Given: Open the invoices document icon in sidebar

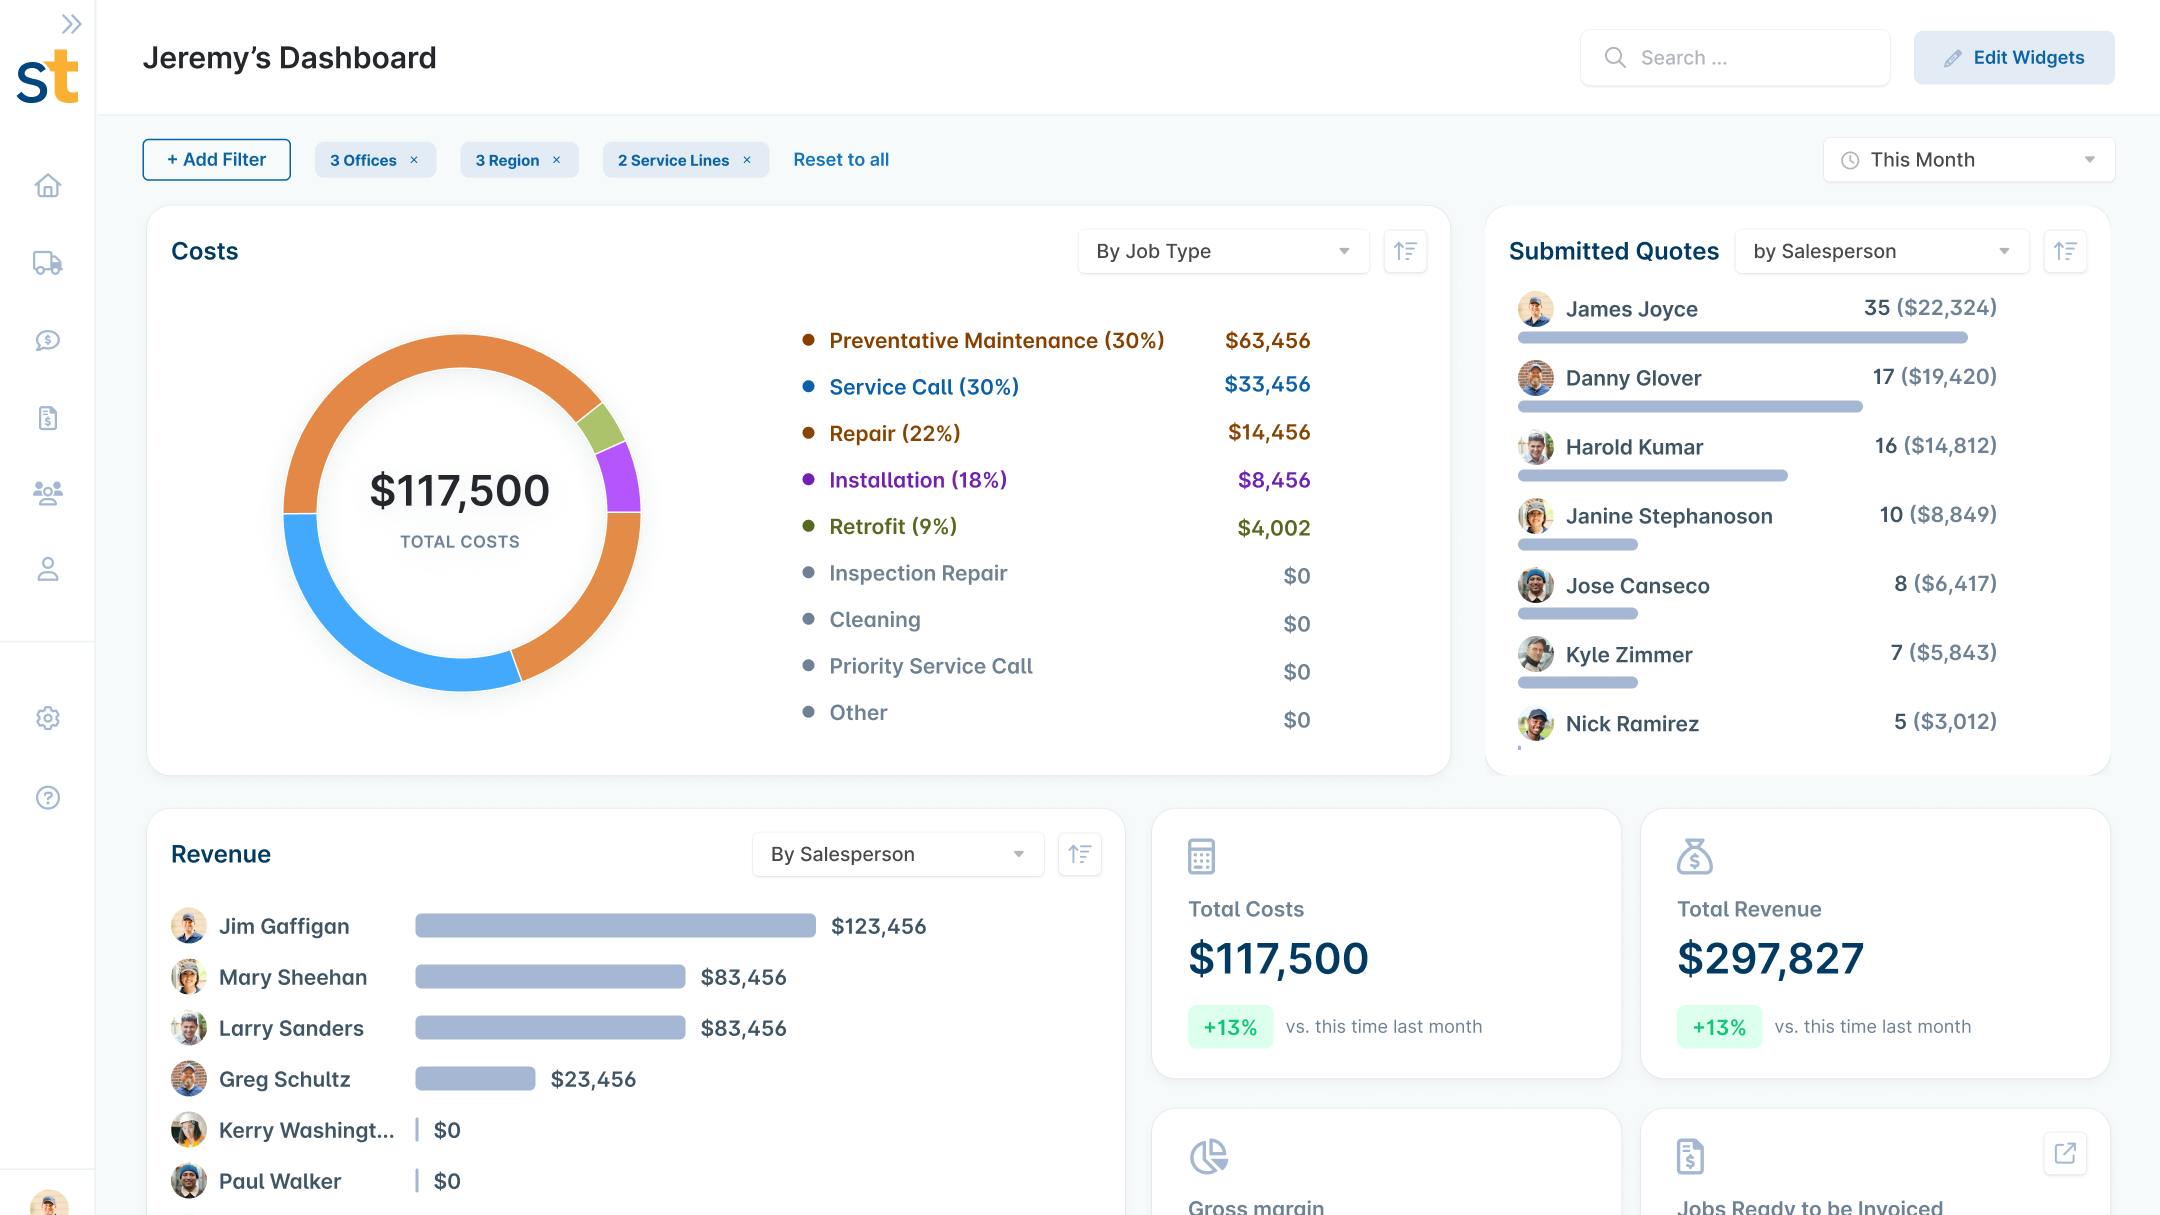Looking at the screenshot, I should point(47,418).
